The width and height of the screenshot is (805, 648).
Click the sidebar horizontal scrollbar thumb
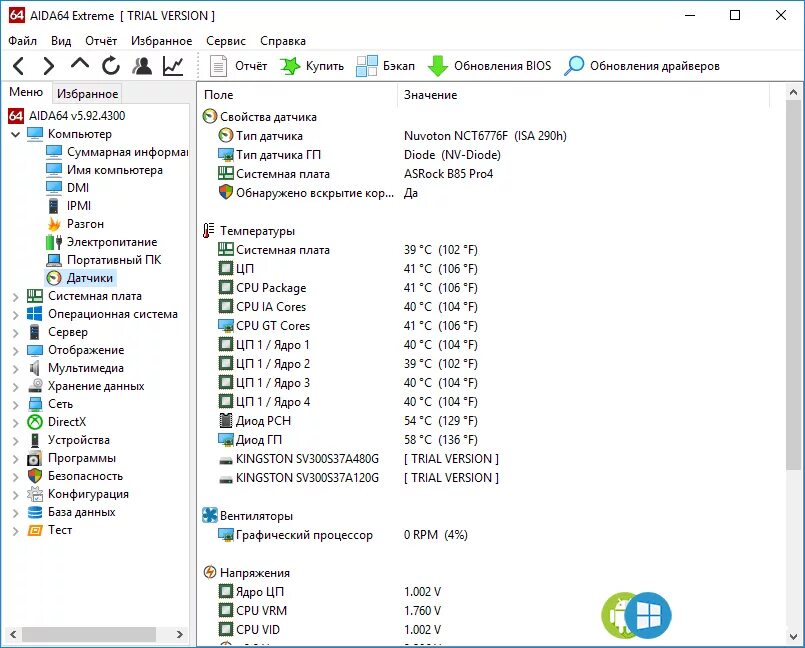point(89,635)
